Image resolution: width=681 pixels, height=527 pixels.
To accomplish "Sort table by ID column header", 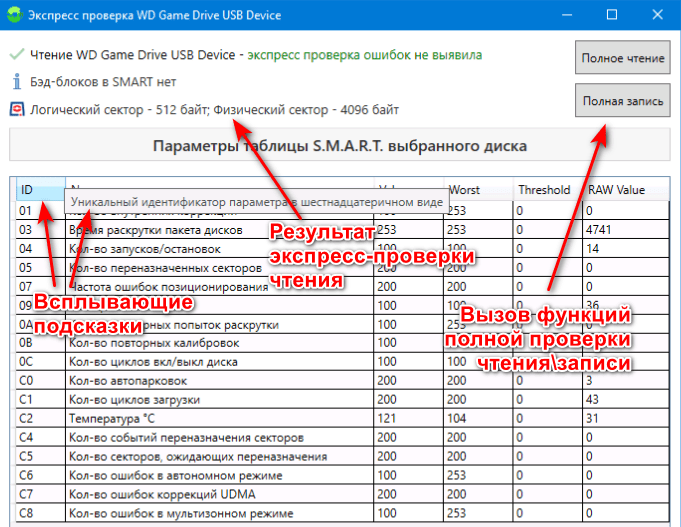I will (41, 189).
